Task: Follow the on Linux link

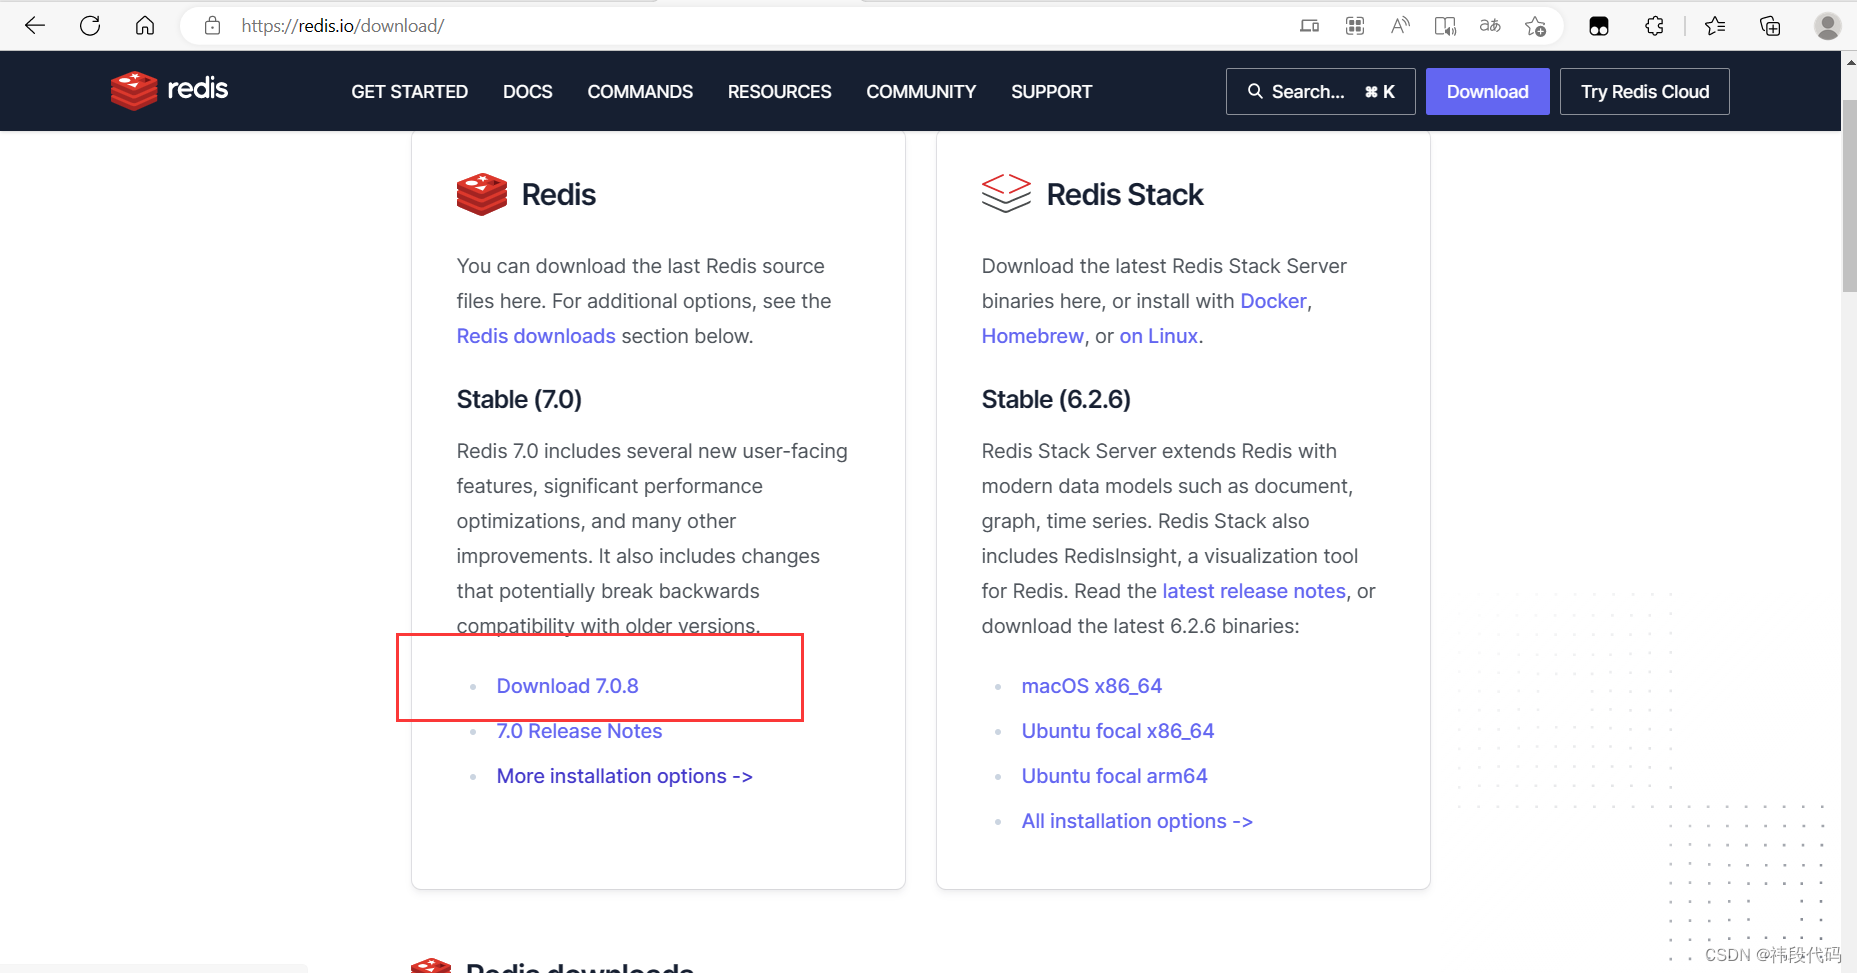Action: (x=1158, y=336)
